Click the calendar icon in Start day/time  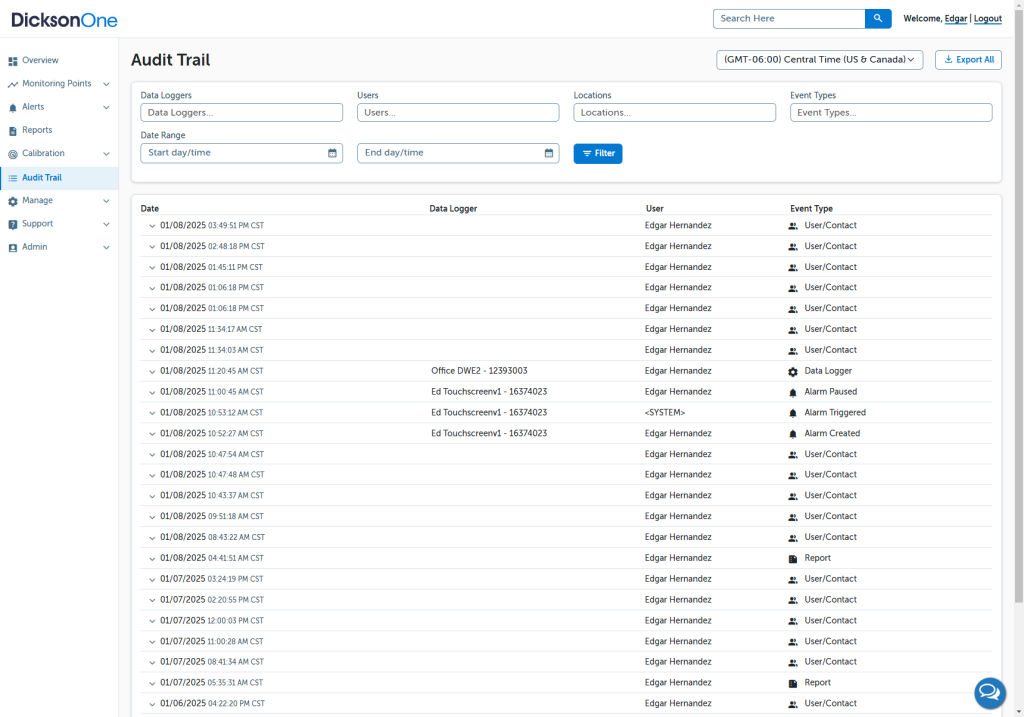pyautogui.click(x=332, y=153)
